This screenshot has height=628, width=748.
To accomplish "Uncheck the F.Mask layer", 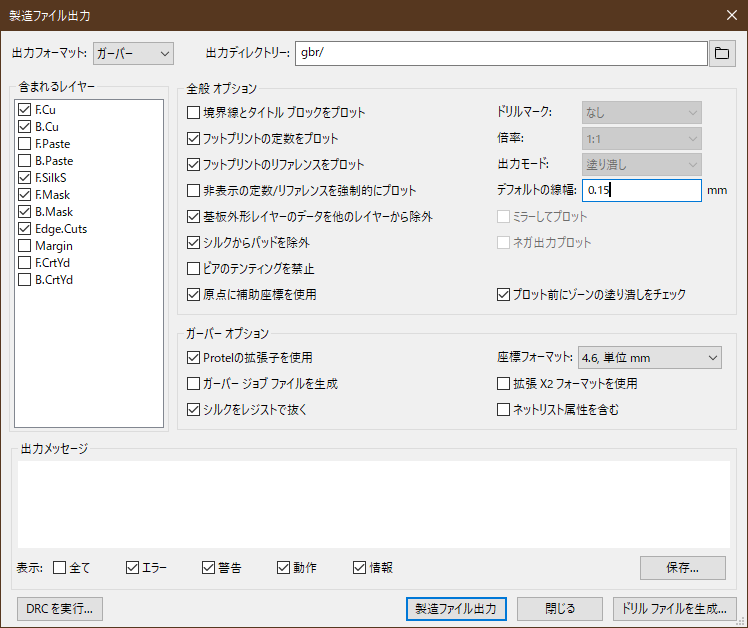I will click(x=24, y=195).
